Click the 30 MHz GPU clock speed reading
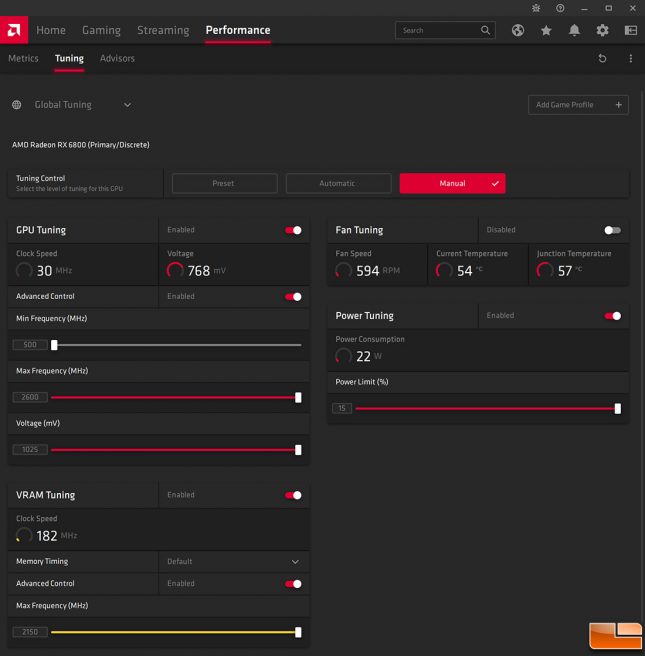 (54, 271)
